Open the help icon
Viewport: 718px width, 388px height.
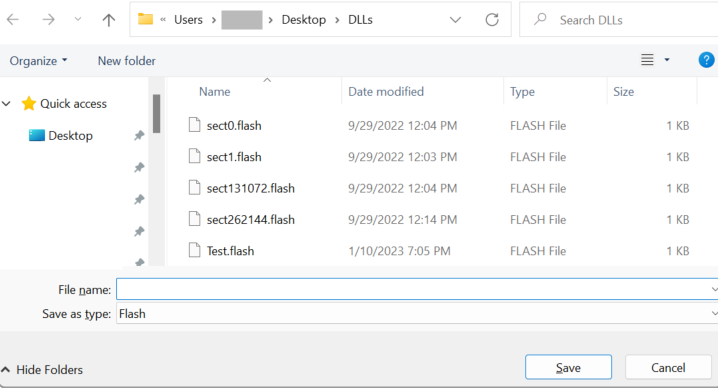(x=706, y=60)
